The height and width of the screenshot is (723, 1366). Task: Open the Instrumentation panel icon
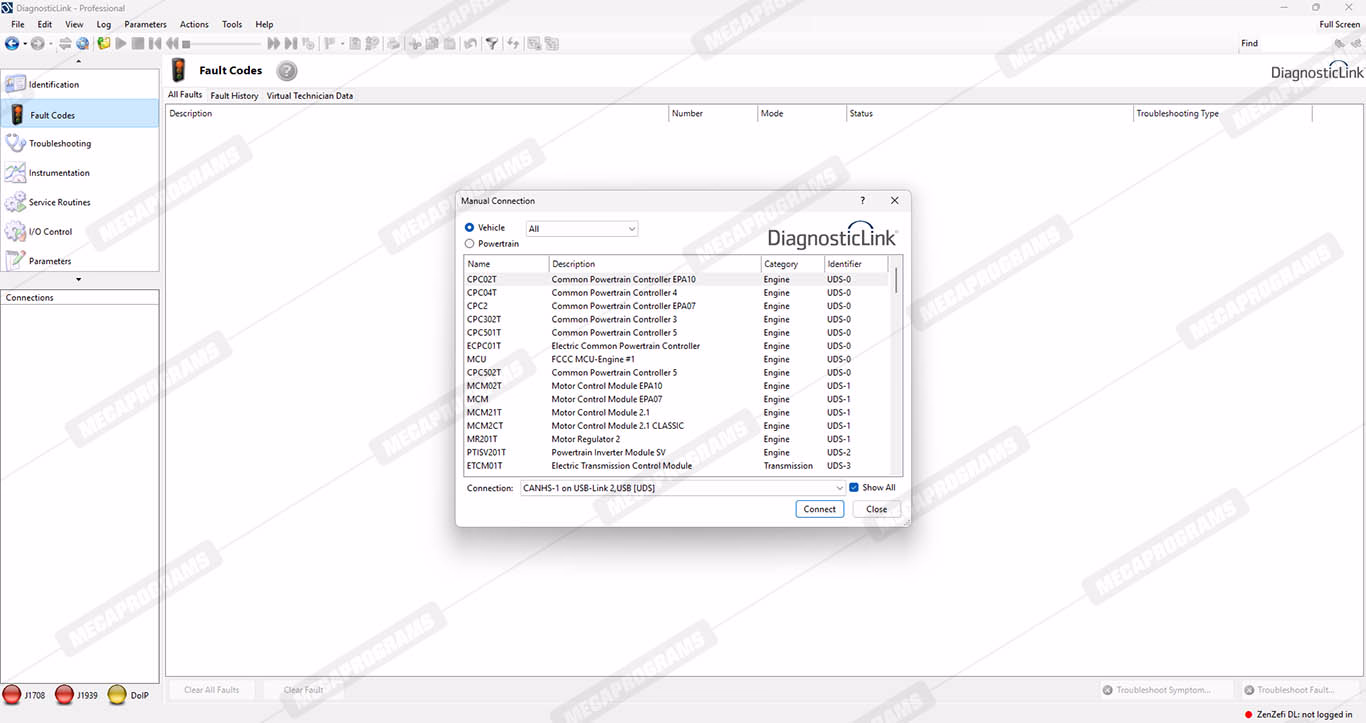[15, 173]
